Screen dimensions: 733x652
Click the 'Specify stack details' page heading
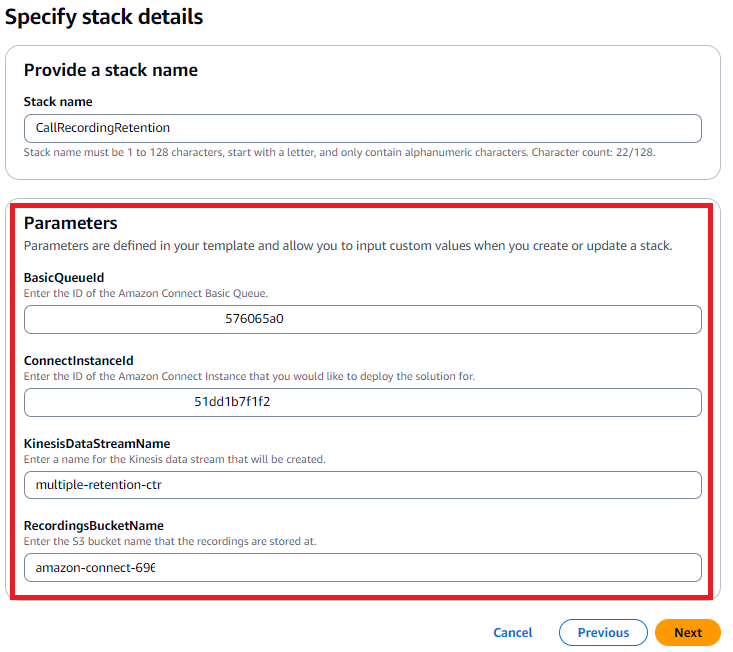[104, 17]
